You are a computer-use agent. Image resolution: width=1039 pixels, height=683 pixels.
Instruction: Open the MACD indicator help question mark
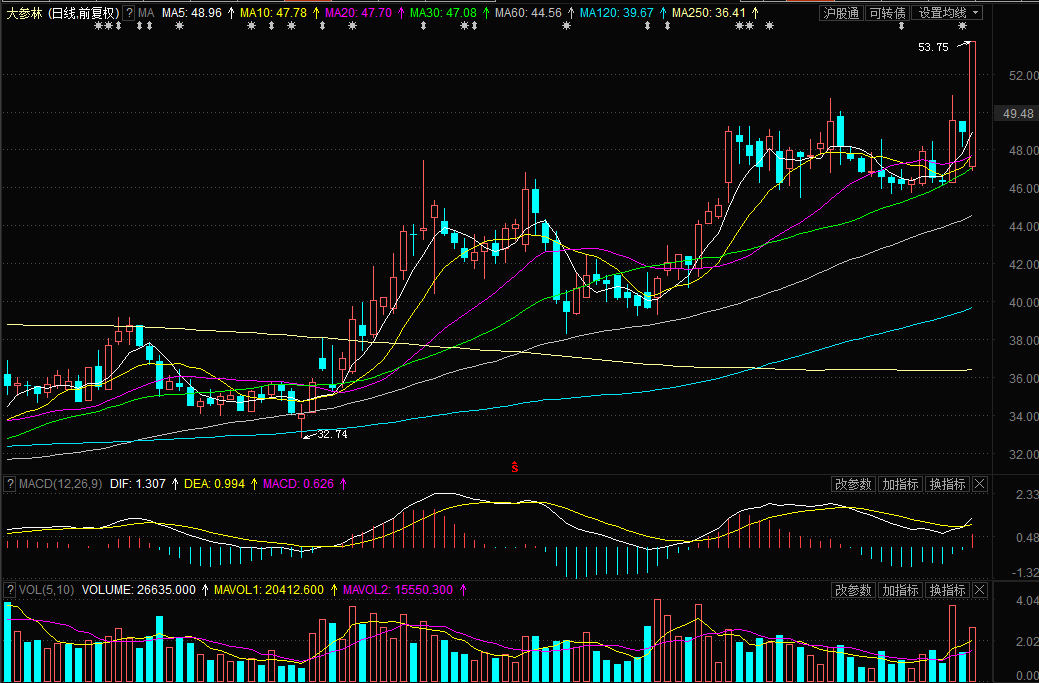(11, 484)
